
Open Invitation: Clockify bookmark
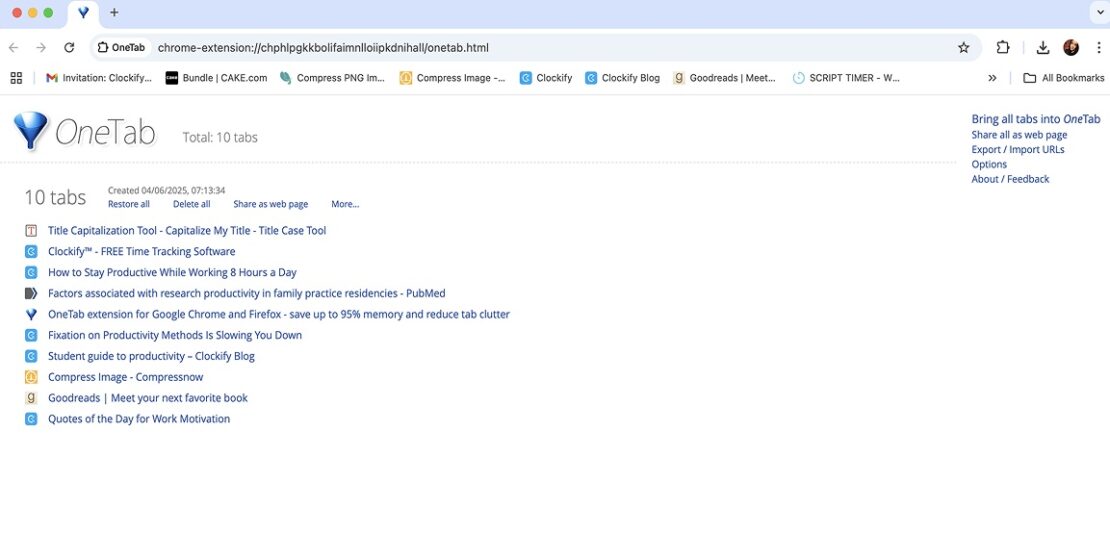pos(99,78)
